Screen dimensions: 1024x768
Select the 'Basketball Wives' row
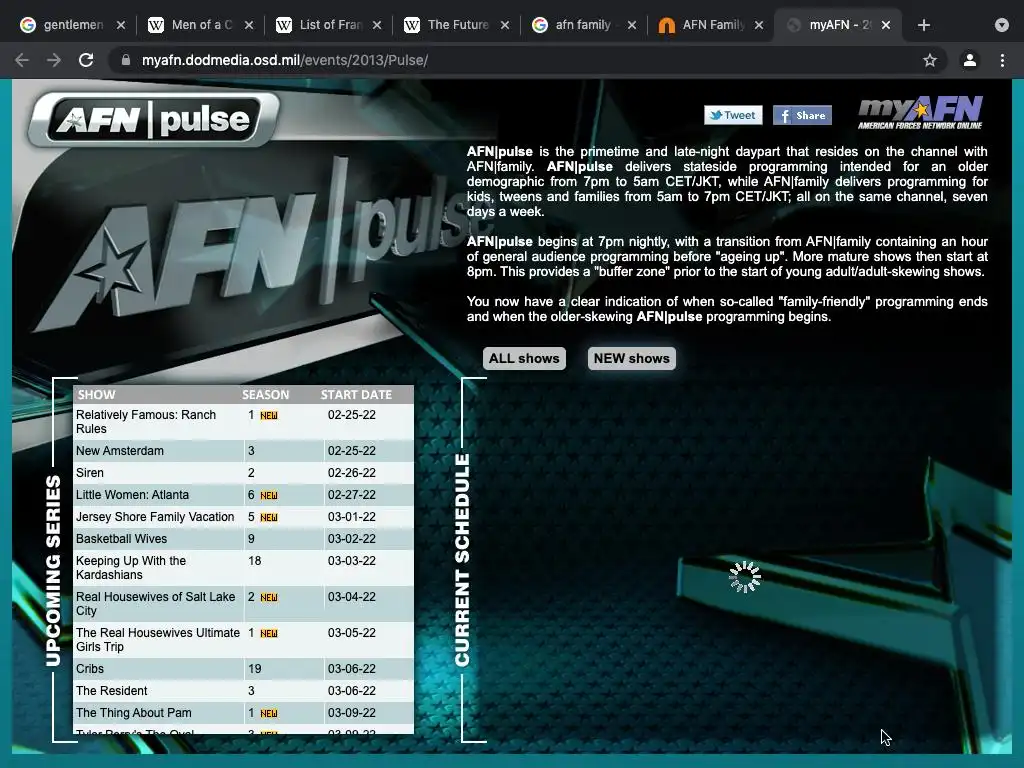coord(244,539)
